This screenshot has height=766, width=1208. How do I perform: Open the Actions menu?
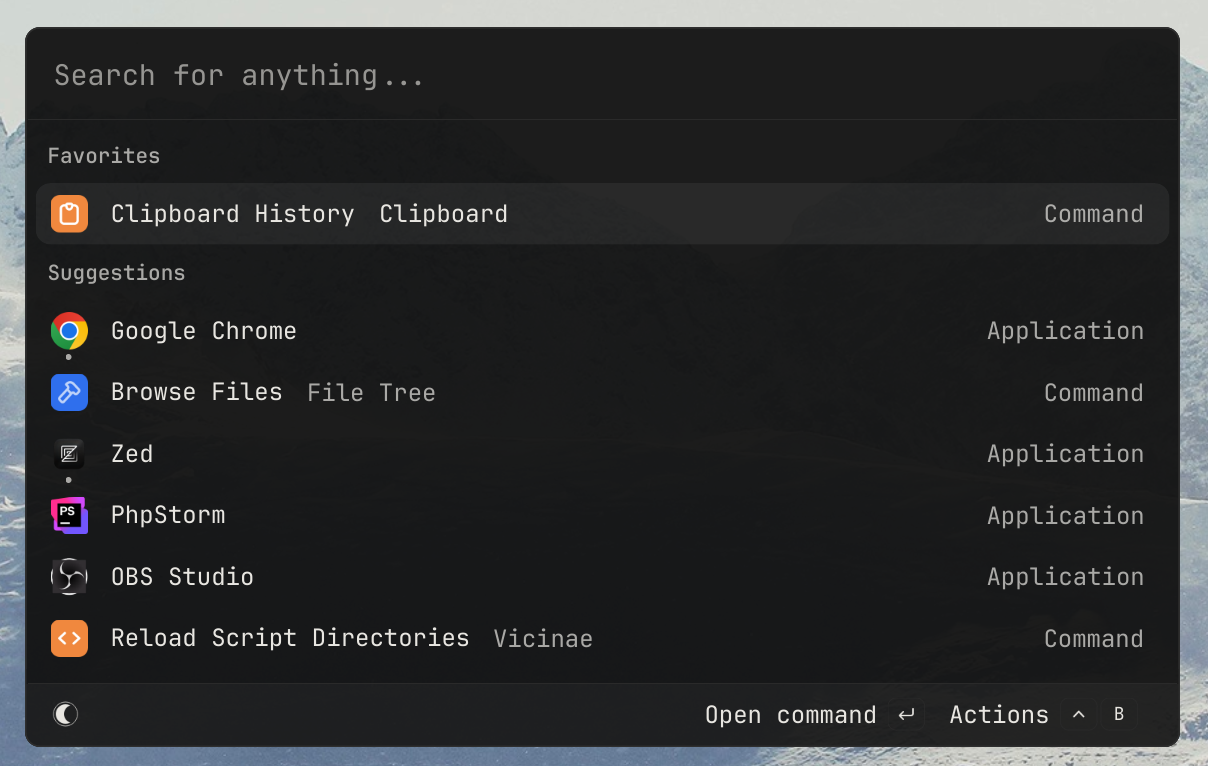pyautogui.click(x=998, y=715)
